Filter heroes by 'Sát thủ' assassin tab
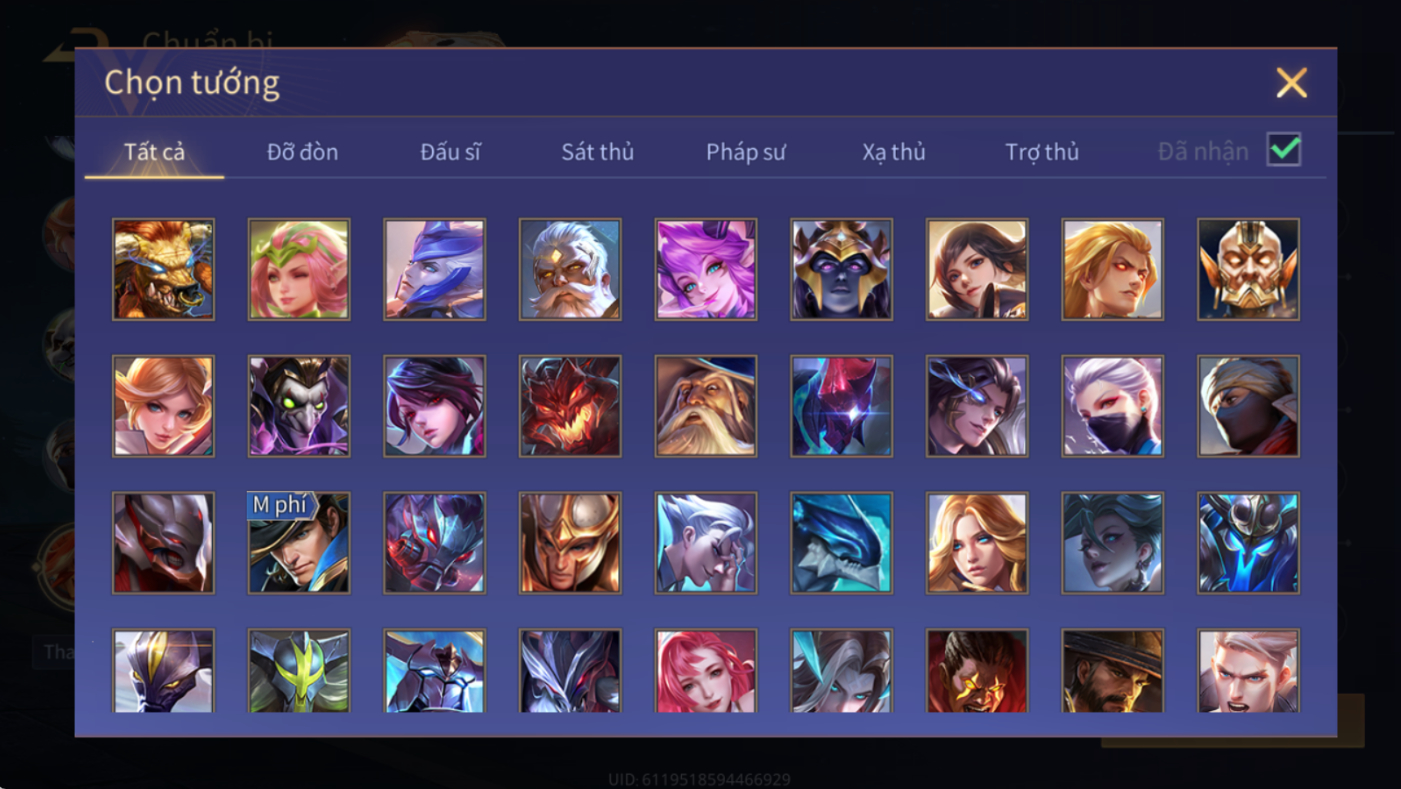Image resolution: width=1401 pixels, height=789 pixels. 597,152
